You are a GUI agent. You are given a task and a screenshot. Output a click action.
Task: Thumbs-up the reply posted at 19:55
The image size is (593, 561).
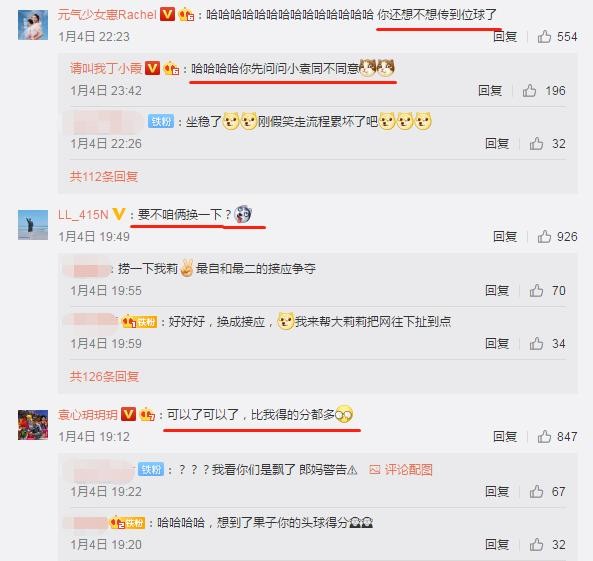(x=536, y=291)
